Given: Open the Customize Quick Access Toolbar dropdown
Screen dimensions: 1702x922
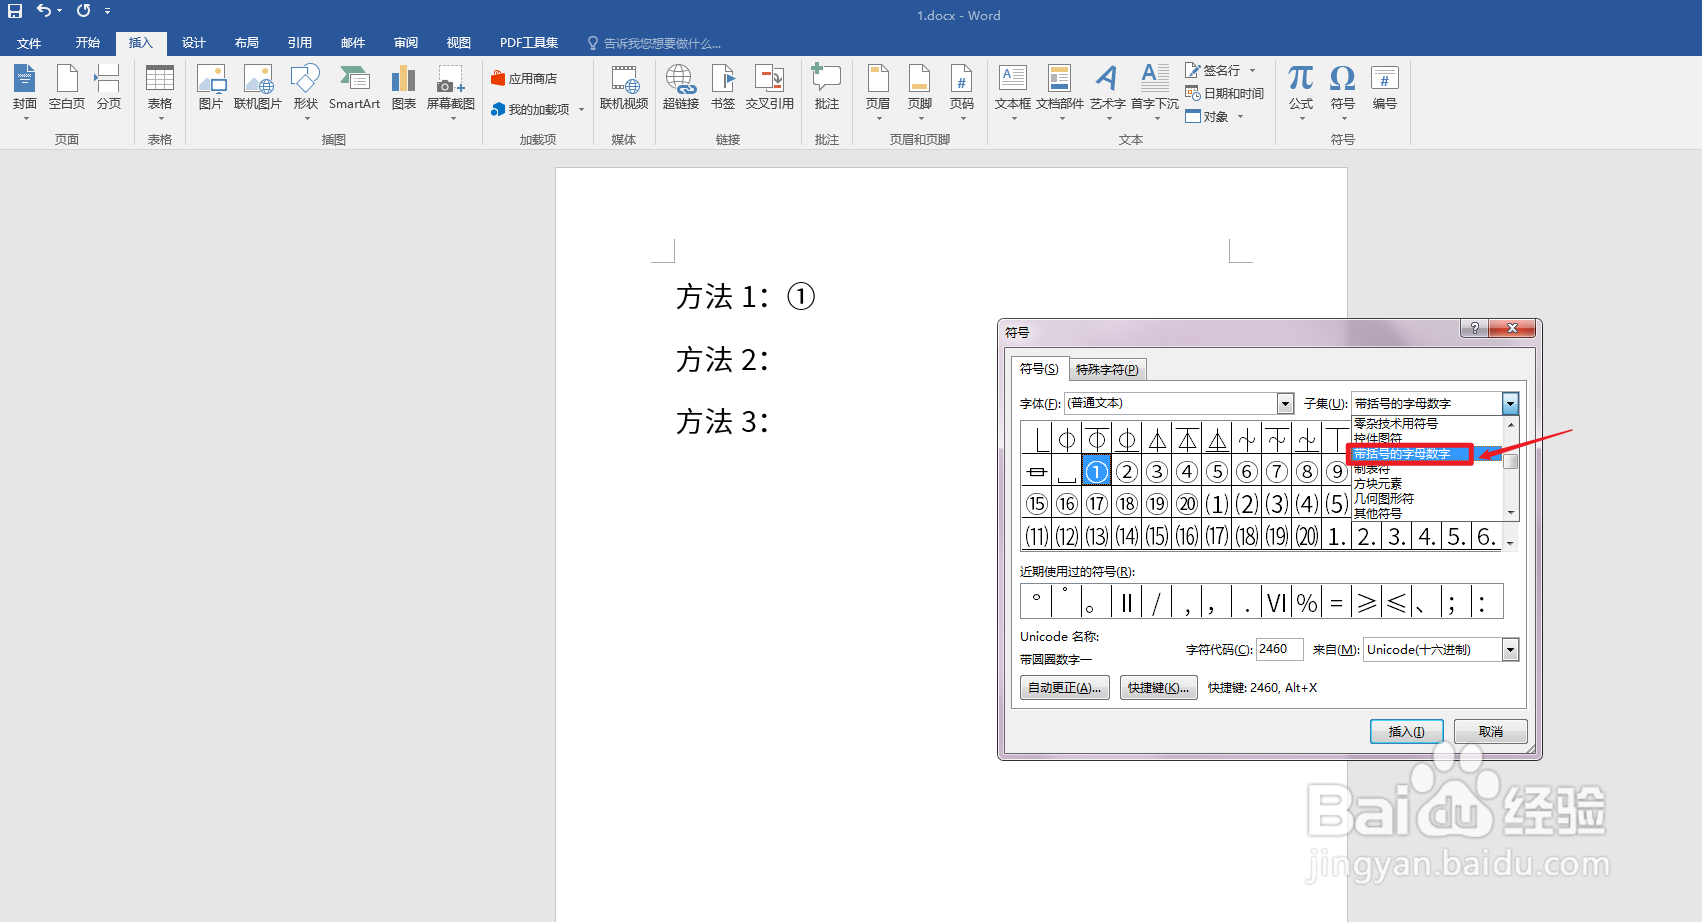Looking at the screenshot, I should click(107, 11).
